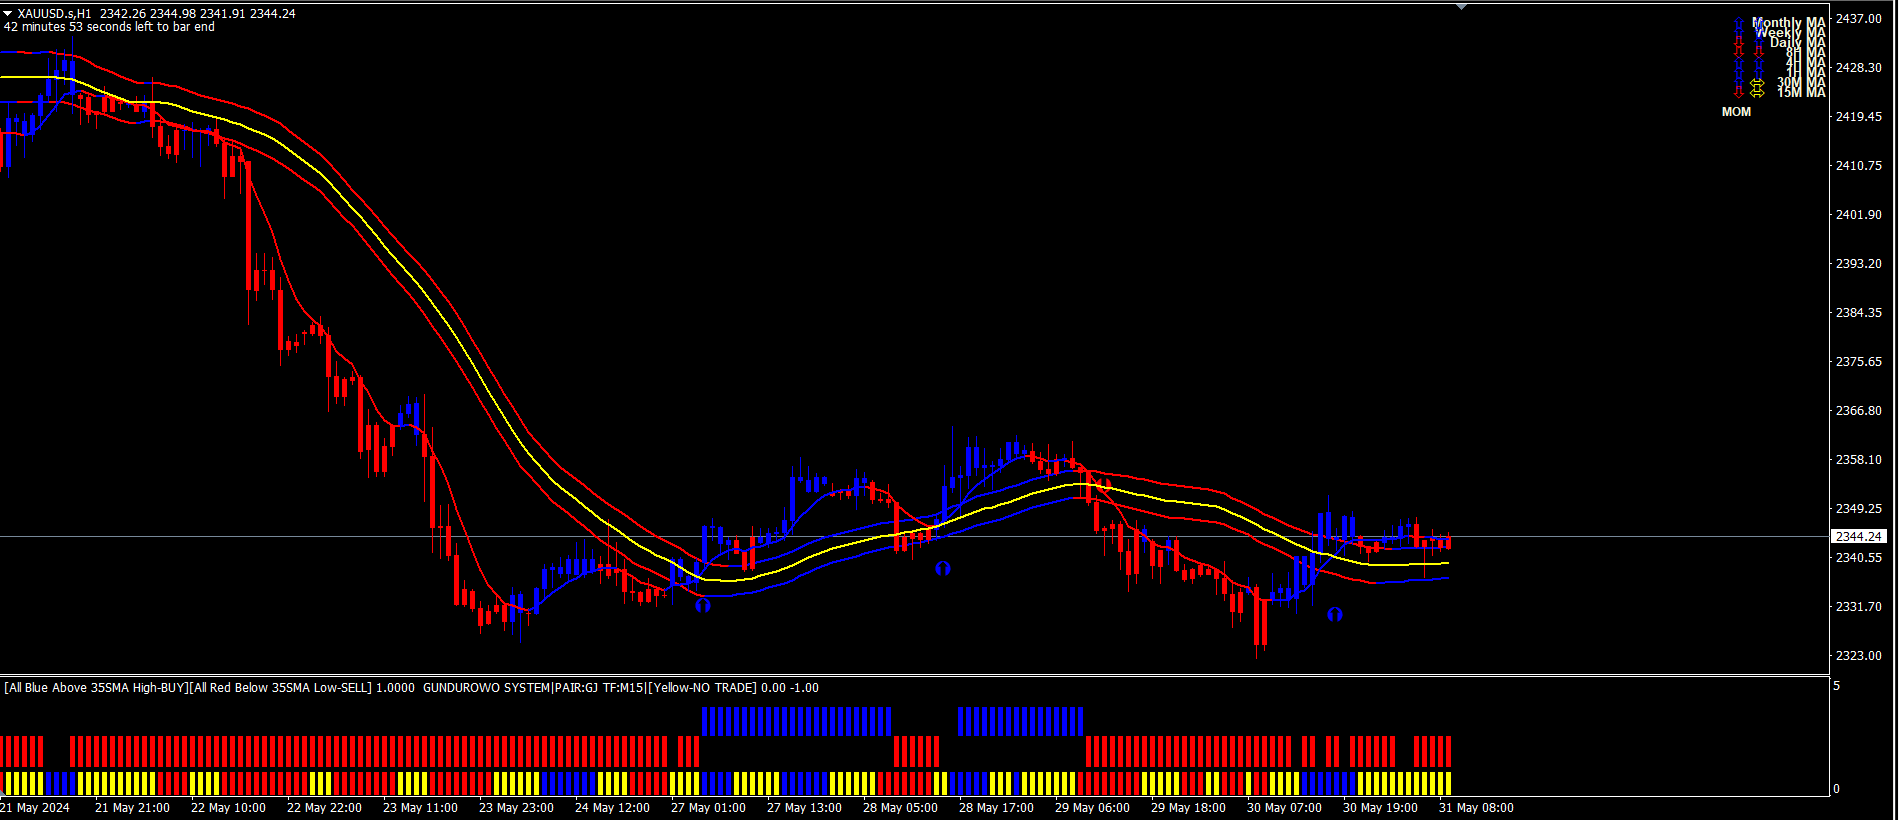Click the 2384.35 price axis label

tap(1859, 313)
